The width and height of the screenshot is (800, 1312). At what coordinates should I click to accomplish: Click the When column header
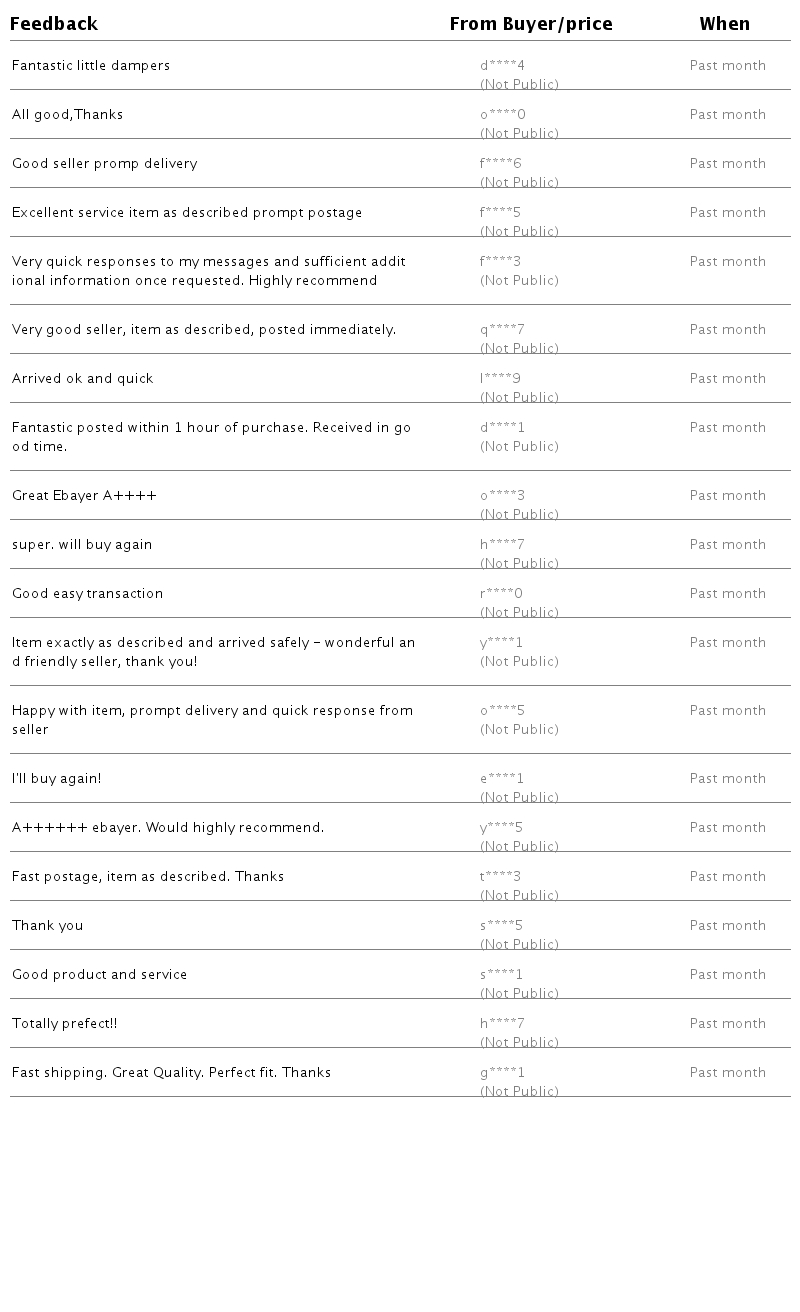pos(724,24)
